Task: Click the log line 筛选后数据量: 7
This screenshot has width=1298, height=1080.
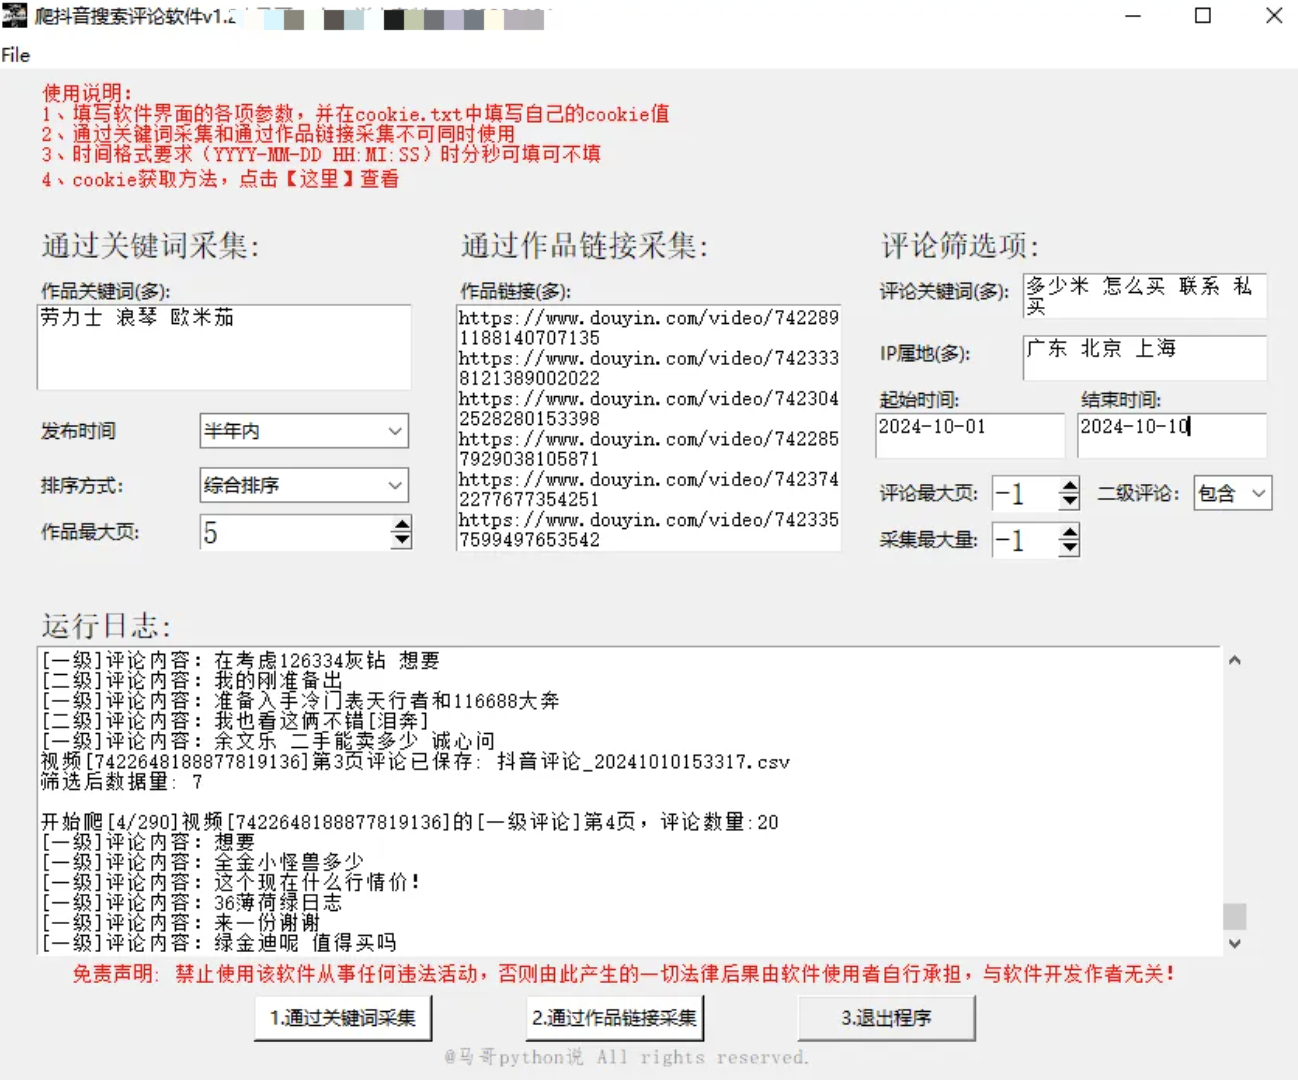Action: pyautogui.click(x=122, y=782)
